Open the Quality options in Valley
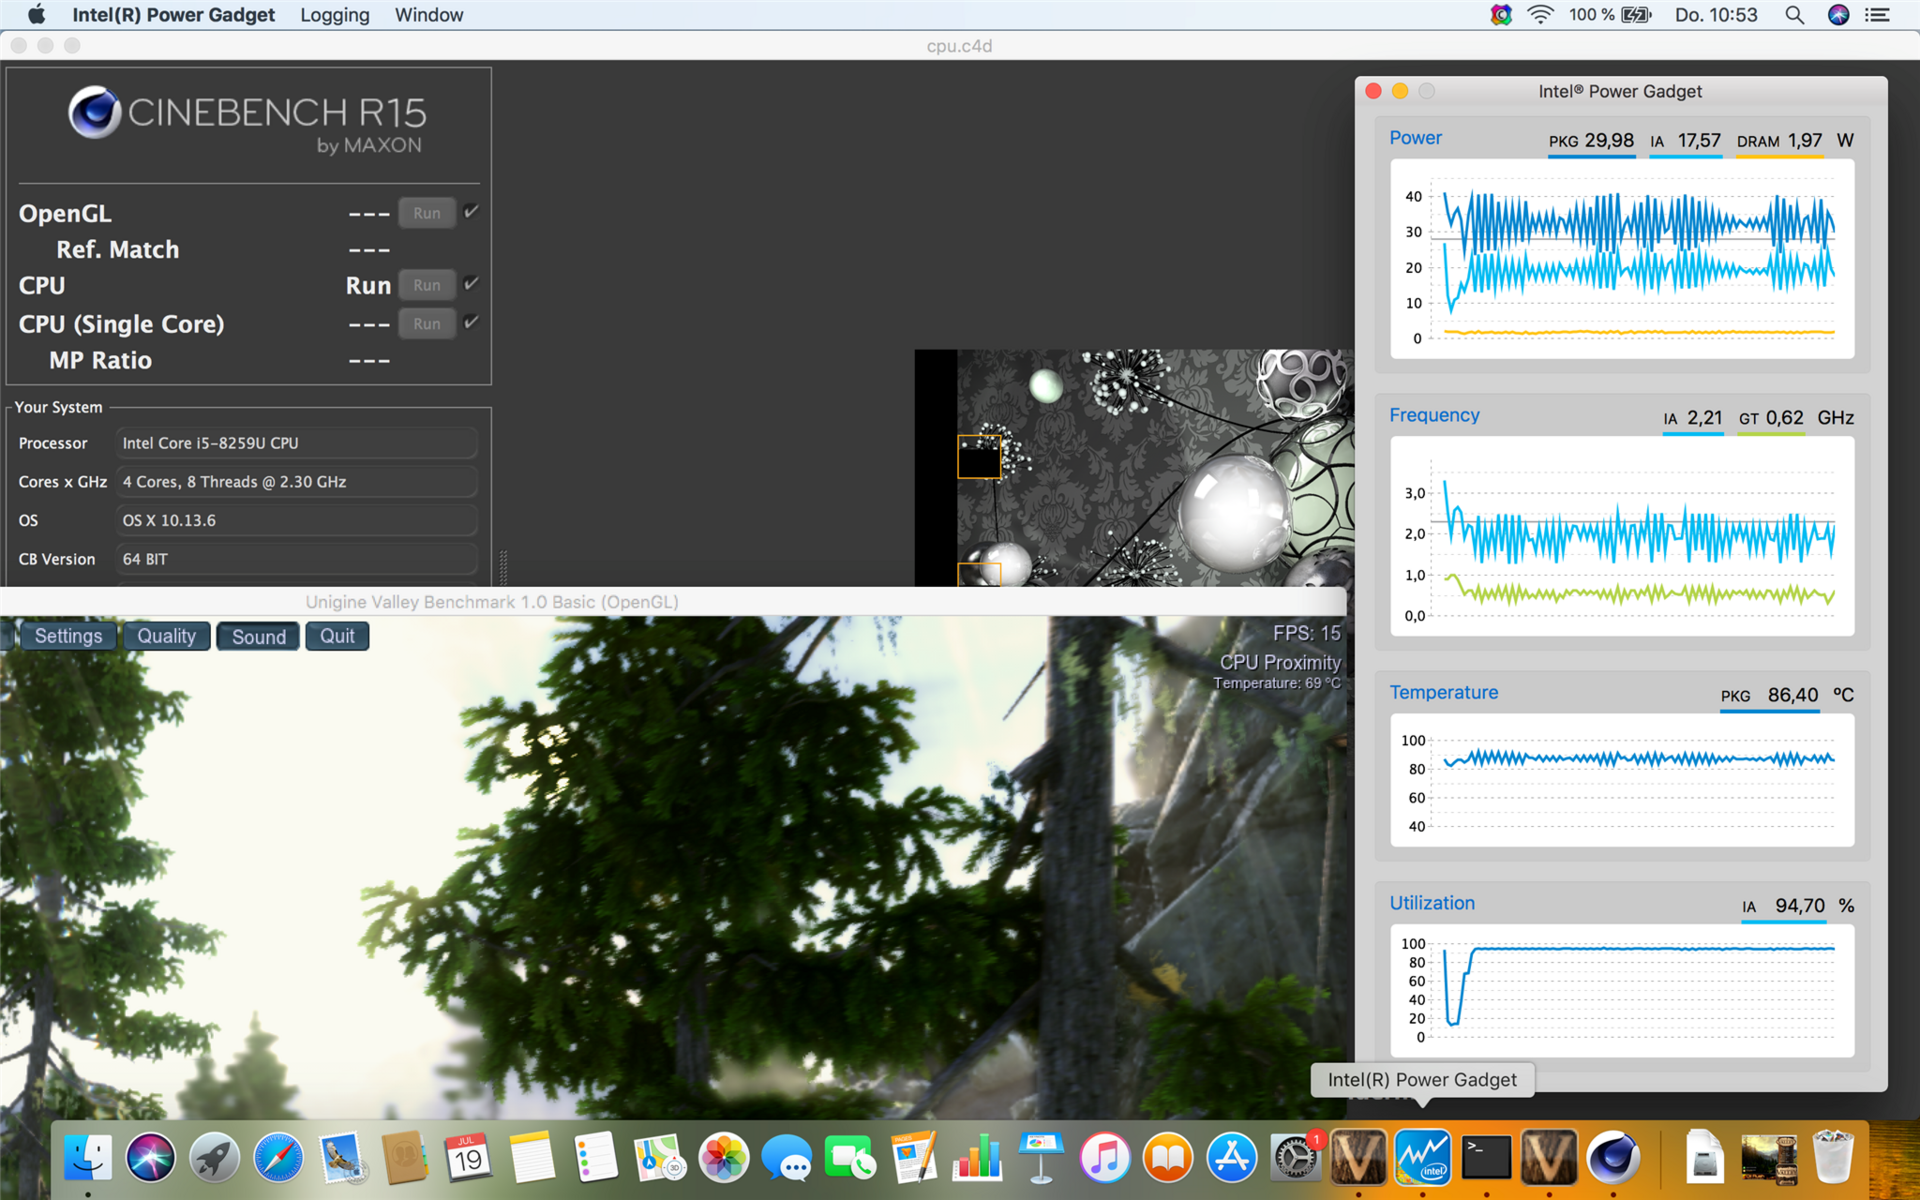This screenshot has width=1920, height=1200. pyautogui.click(x=166, y=636)
